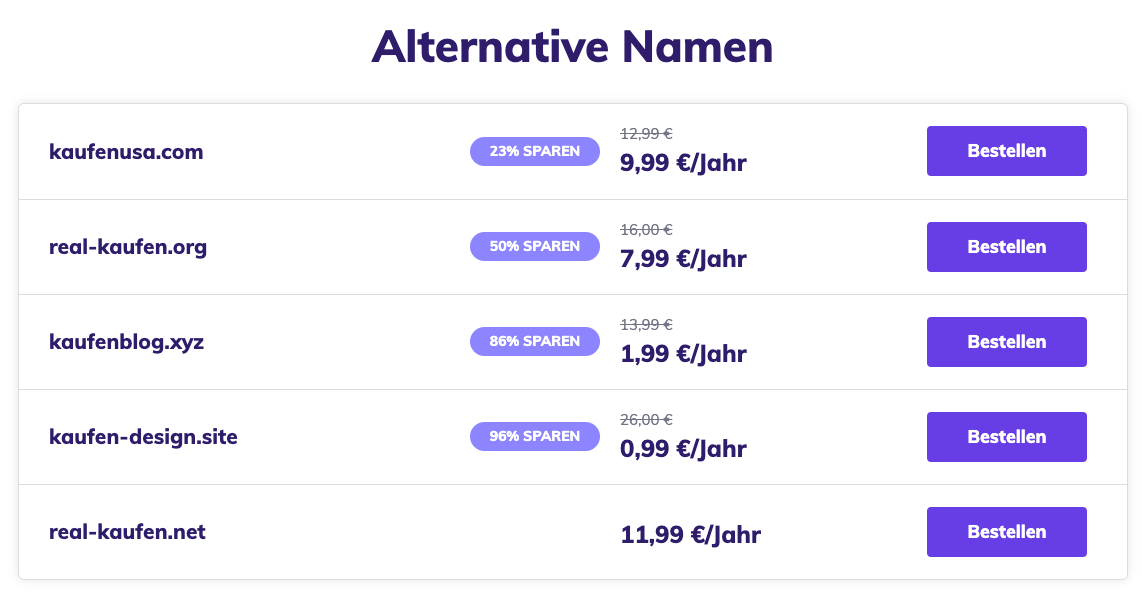Screen dimensions: 1142x595
Task: Click Bestellen for real-kaufen.net
Action: [1006, 532]
